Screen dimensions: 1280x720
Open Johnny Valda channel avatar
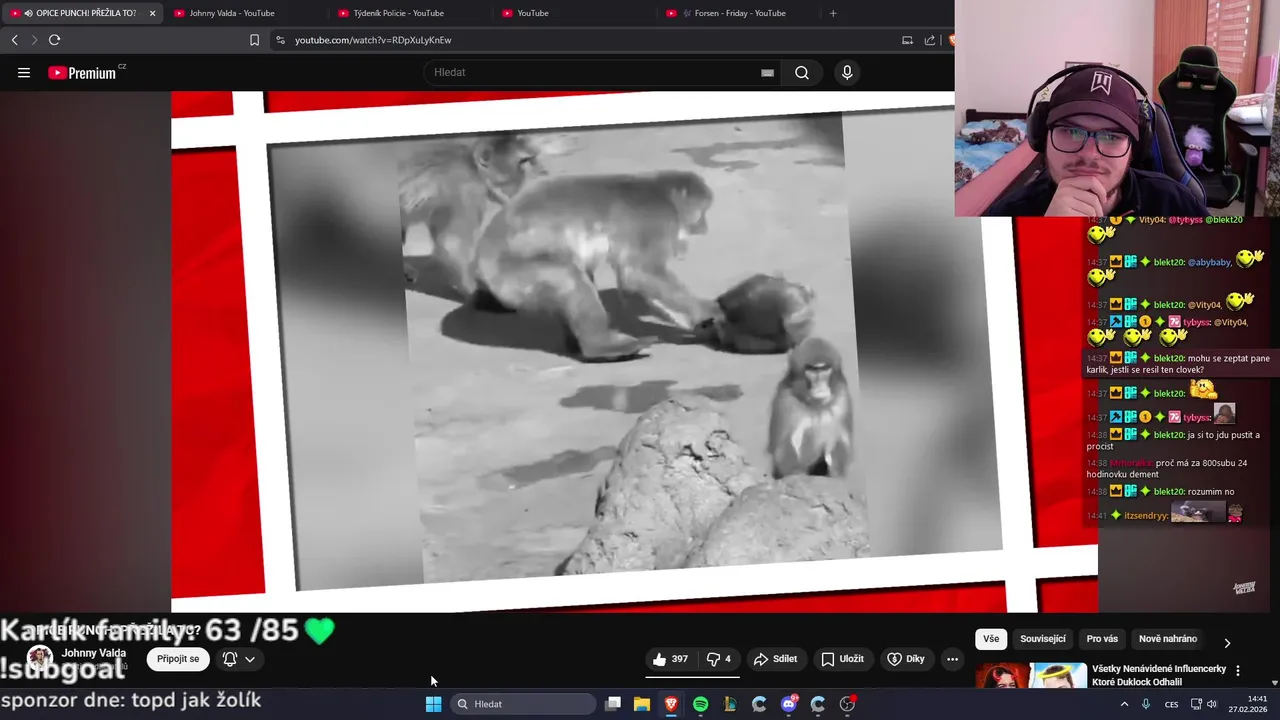tap(40, 659)
